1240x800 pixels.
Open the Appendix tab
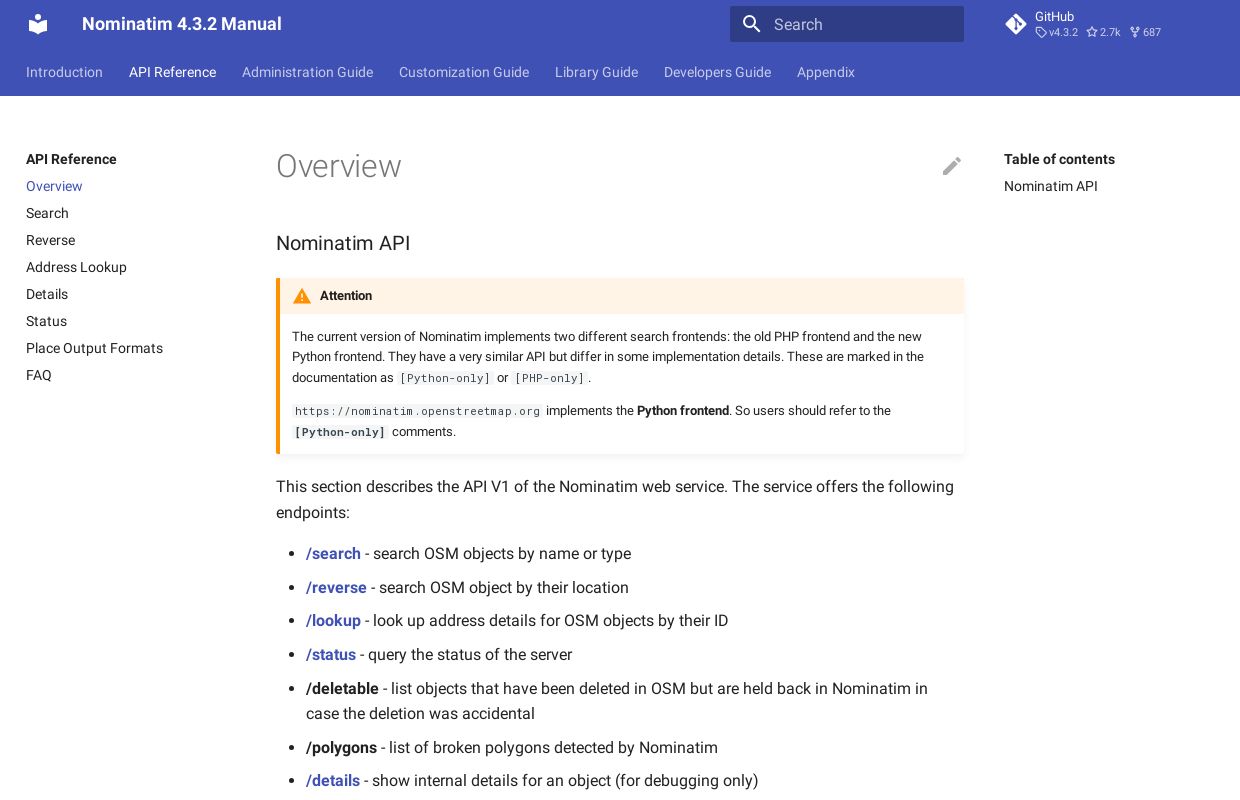[826, 72]
